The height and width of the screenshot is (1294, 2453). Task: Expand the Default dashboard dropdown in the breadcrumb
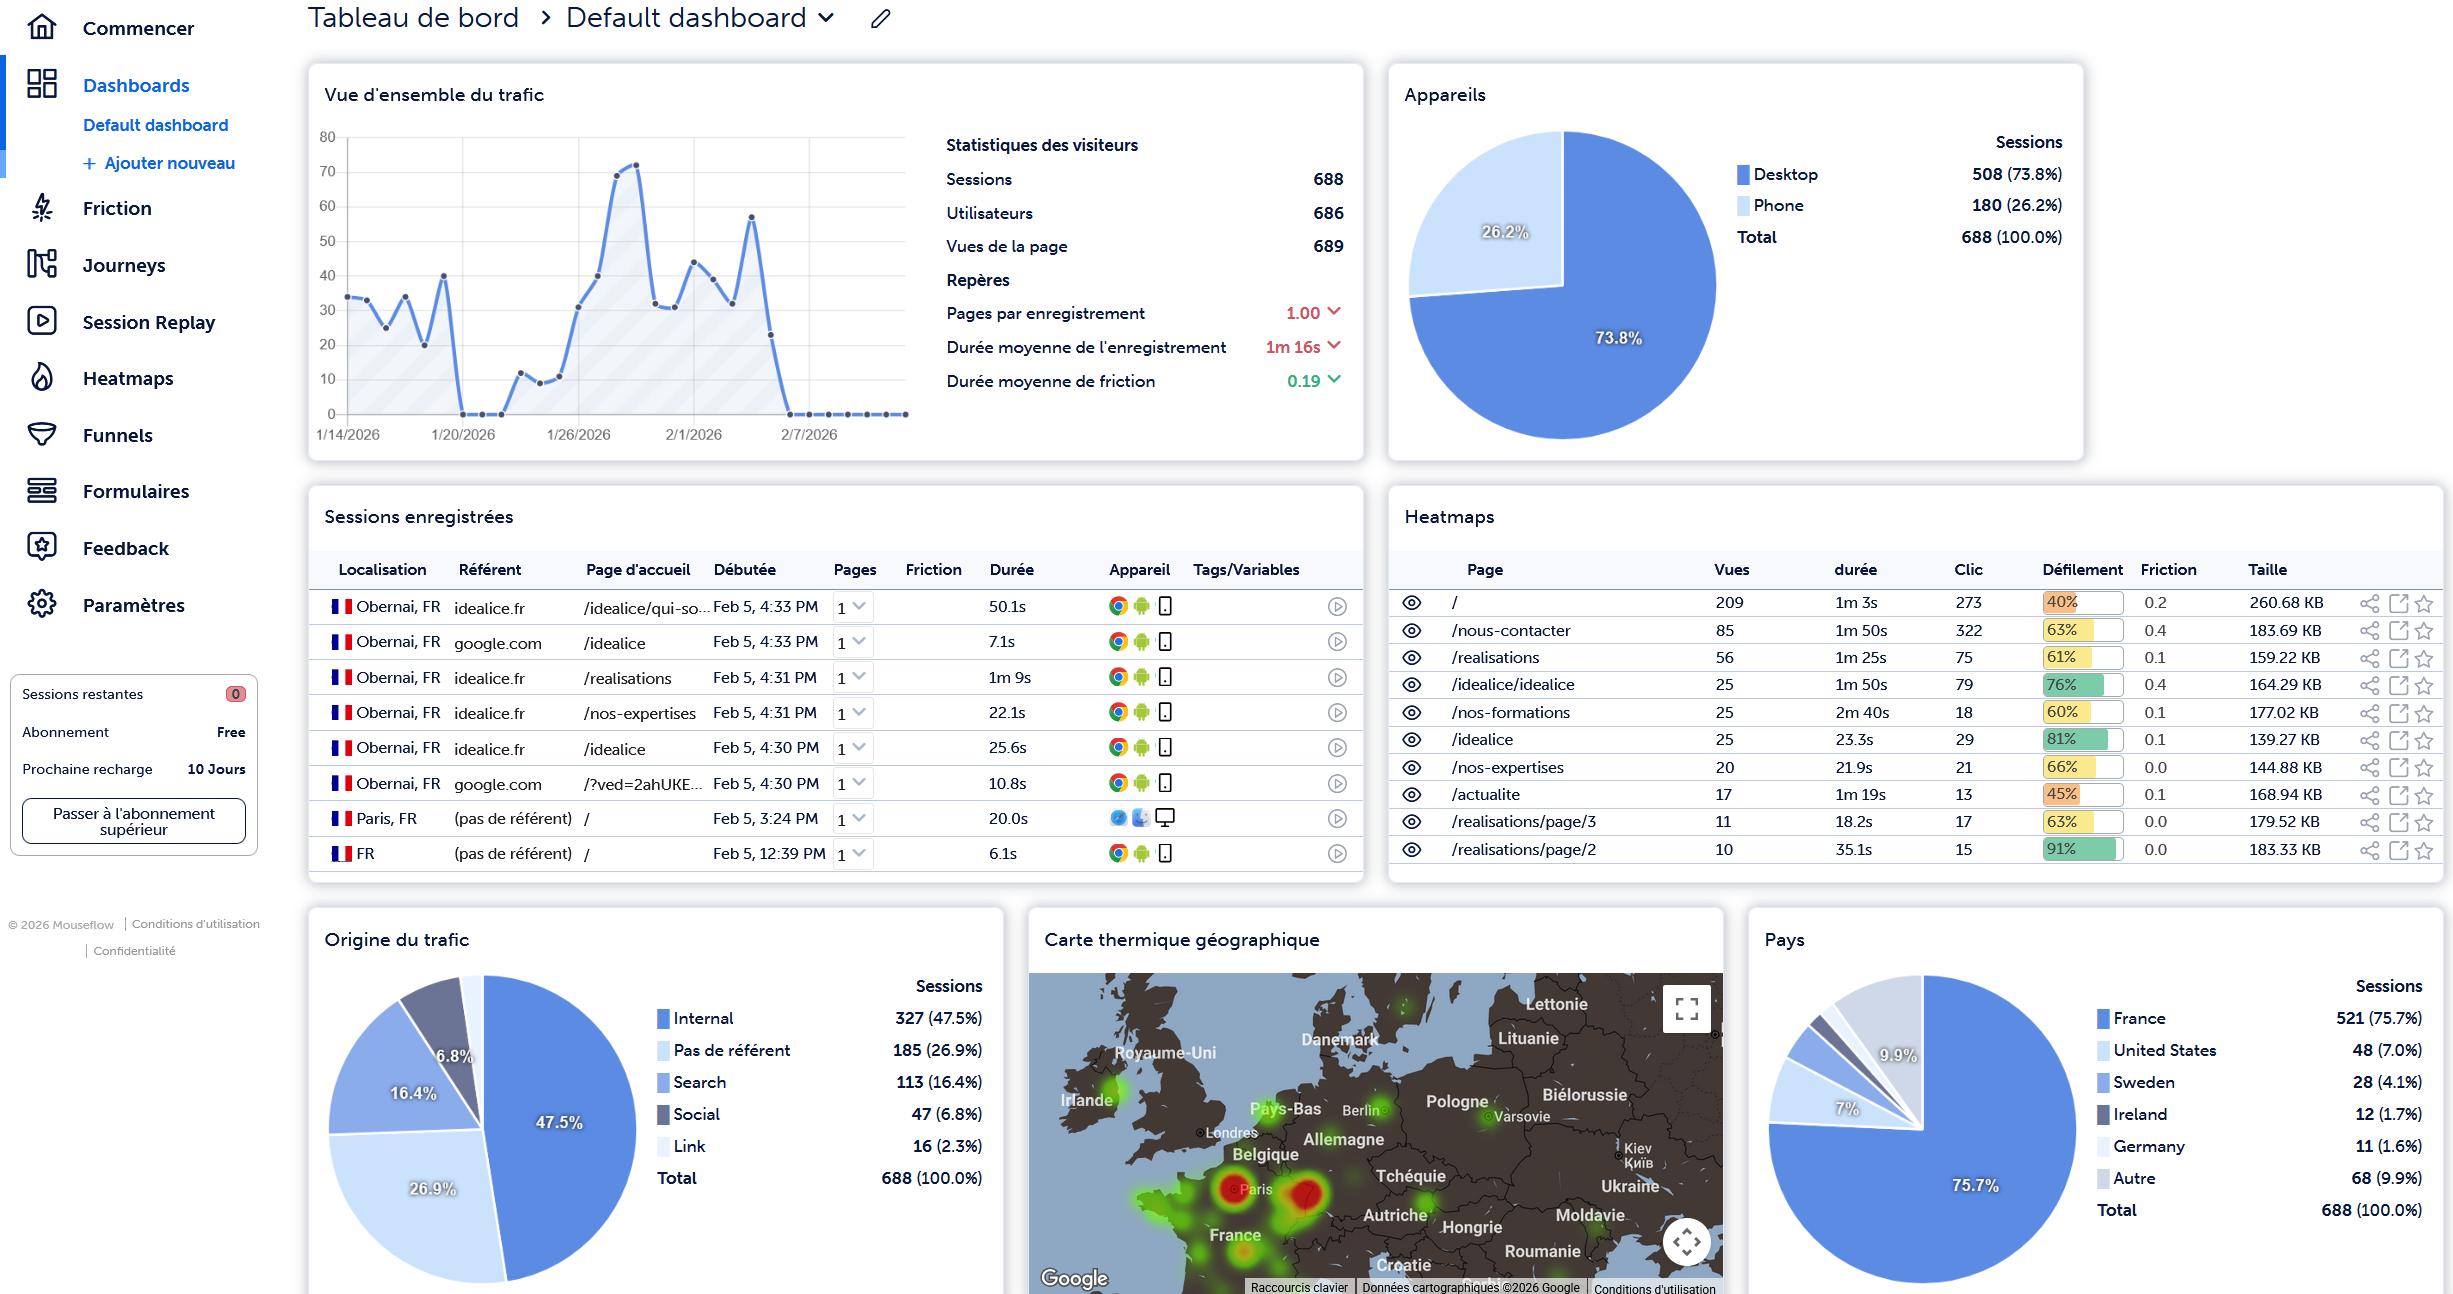coord(825,18)
